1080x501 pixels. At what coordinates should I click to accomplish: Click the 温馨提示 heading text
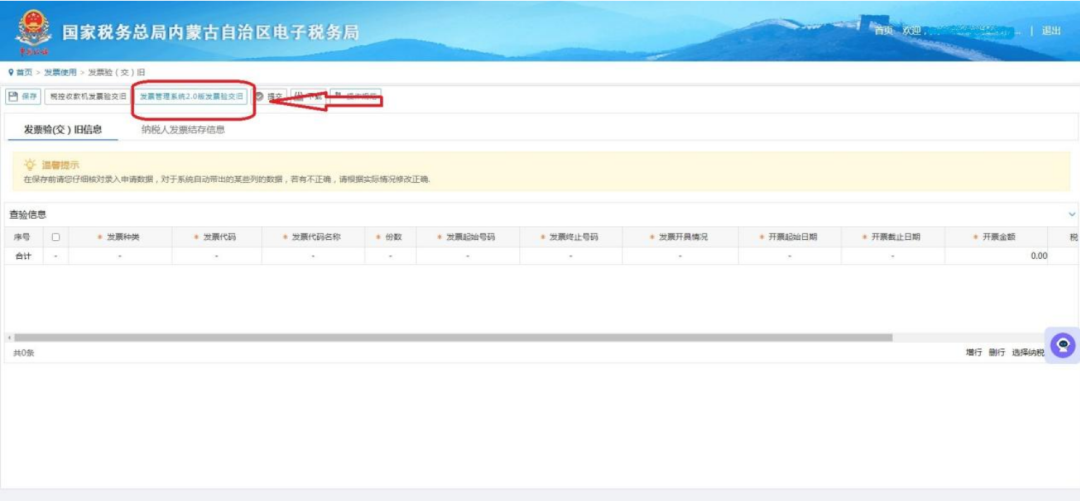pos(61,165)
